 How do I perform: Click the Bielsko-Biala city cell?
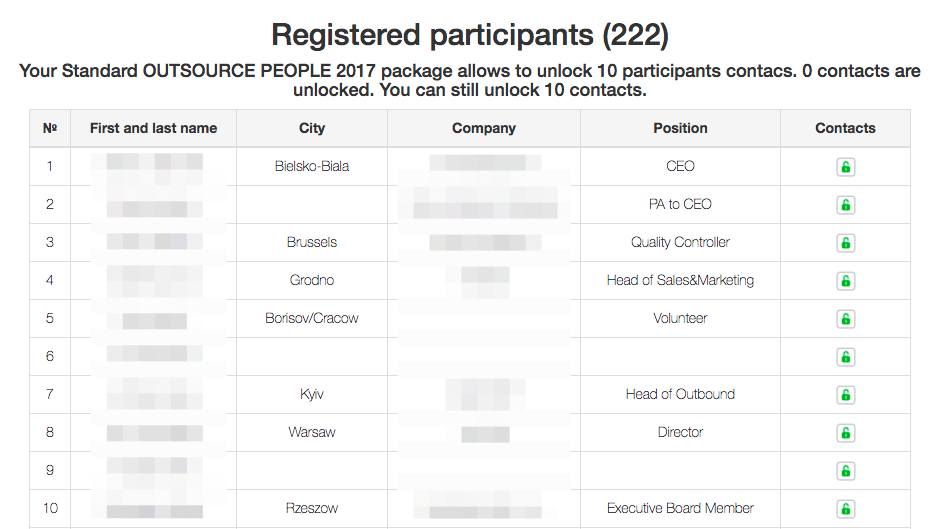click(x=312, y=166)
